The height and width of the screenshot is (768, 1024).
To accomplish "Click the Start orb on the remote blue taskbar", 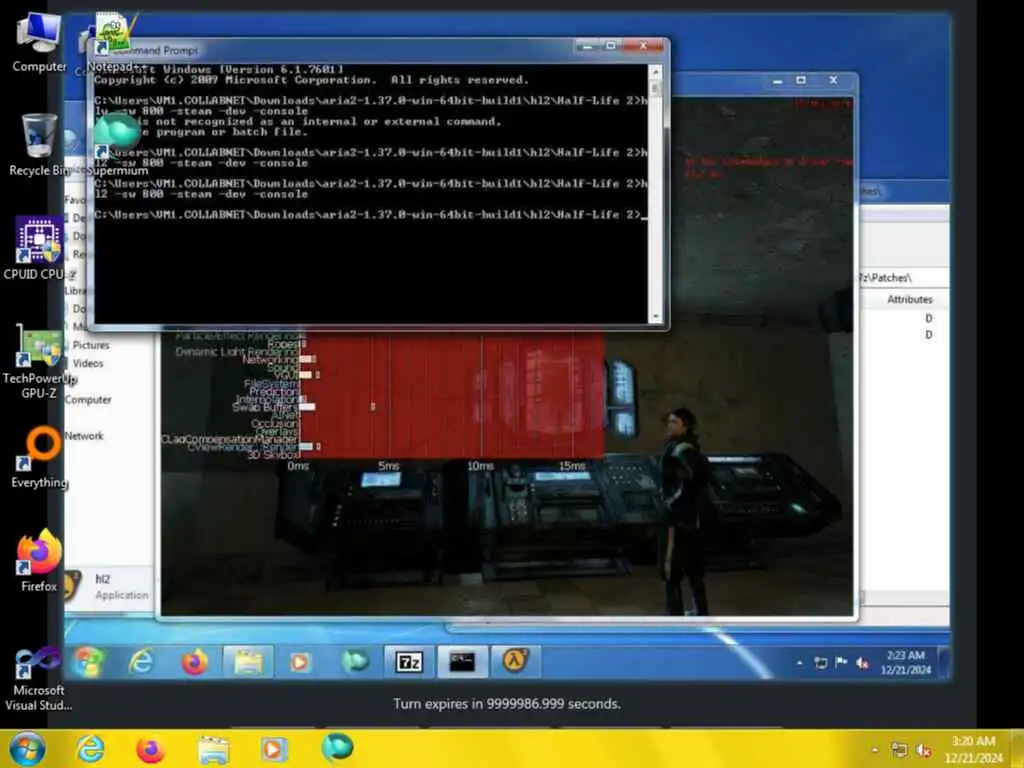I will 89,662.
